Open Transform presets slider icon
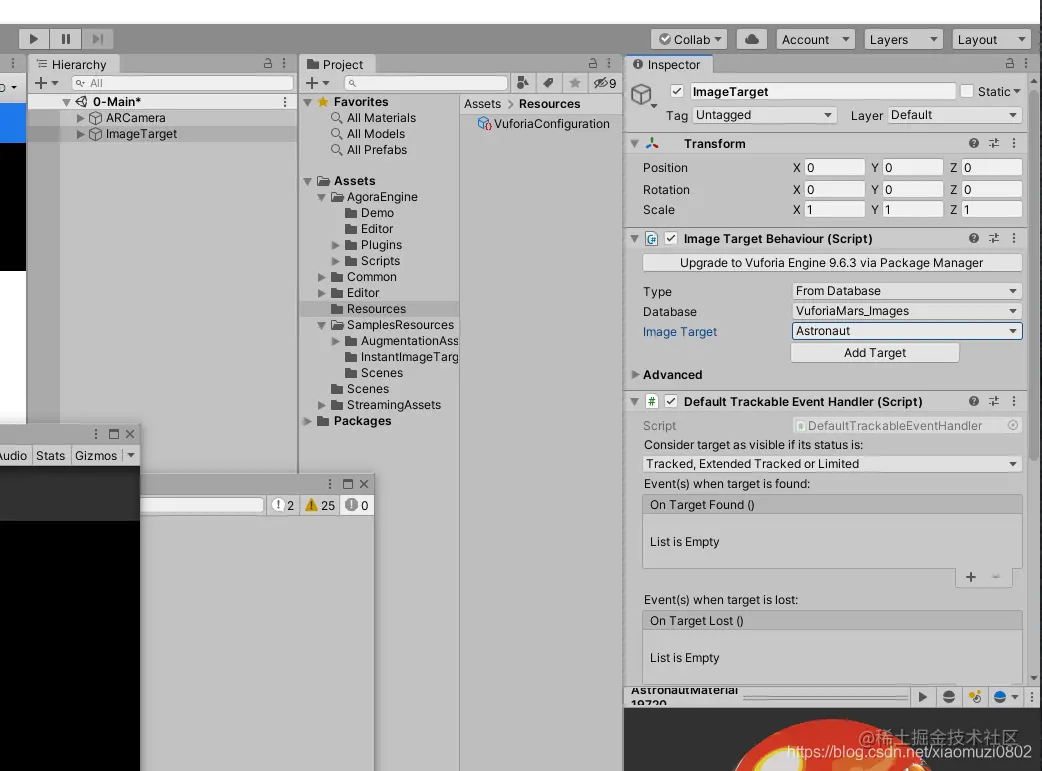 pyautogui.click(x=994, y=143)
